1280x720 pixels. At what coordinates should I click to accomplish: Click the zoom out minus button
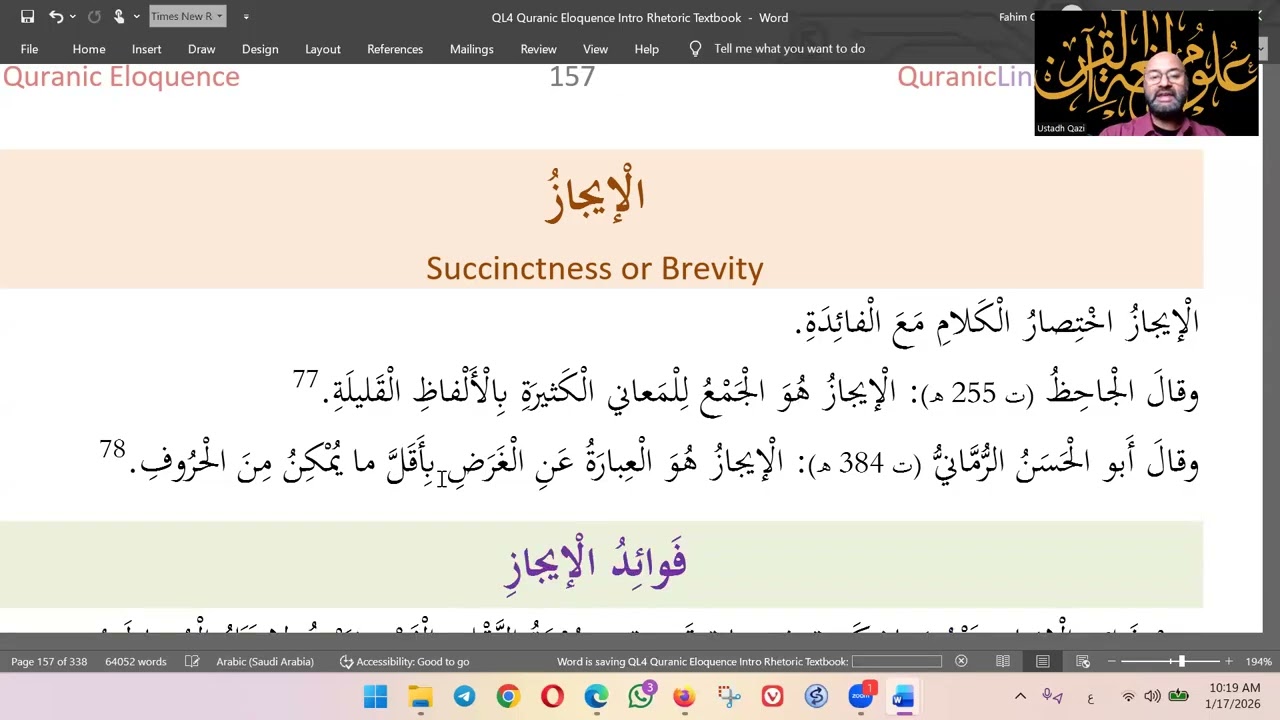(1109, 661)
